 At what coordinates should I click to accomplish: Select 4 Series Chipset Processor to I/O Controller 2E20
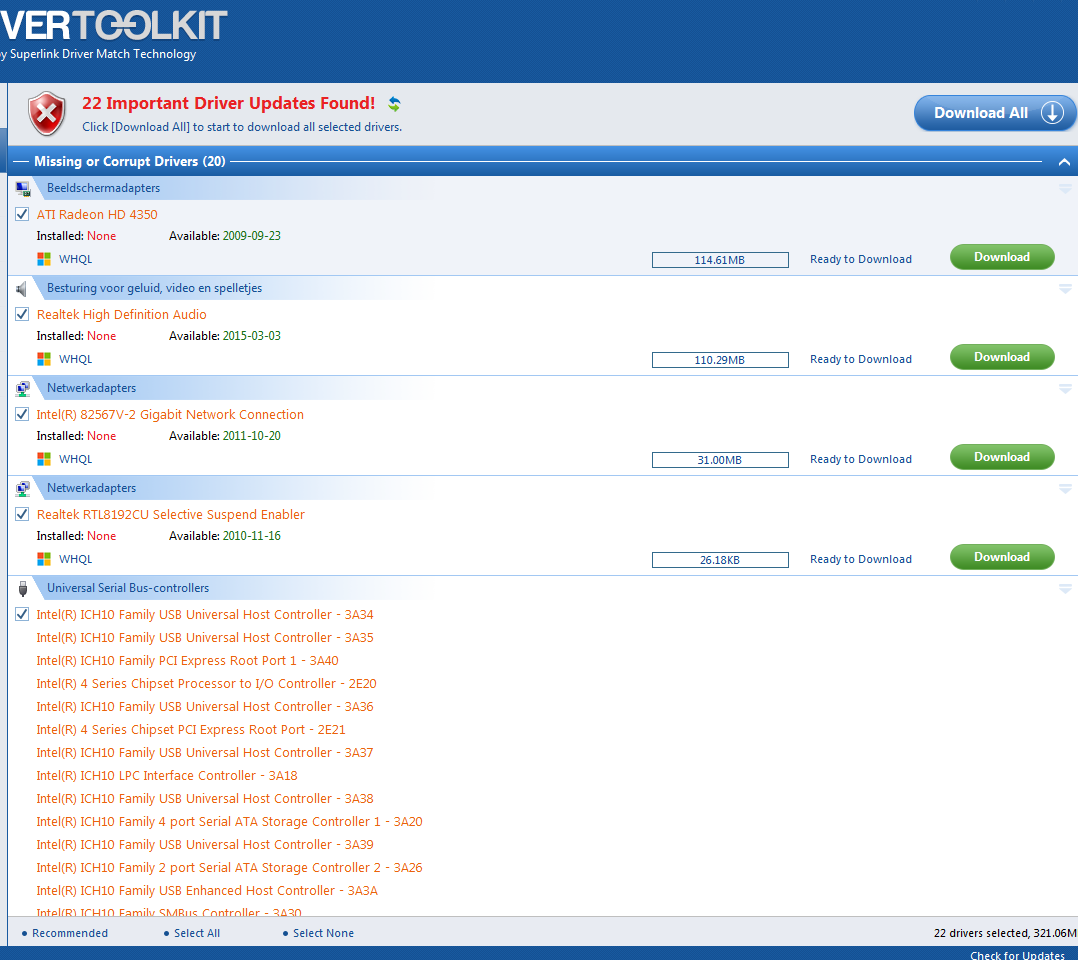point(206,684)
